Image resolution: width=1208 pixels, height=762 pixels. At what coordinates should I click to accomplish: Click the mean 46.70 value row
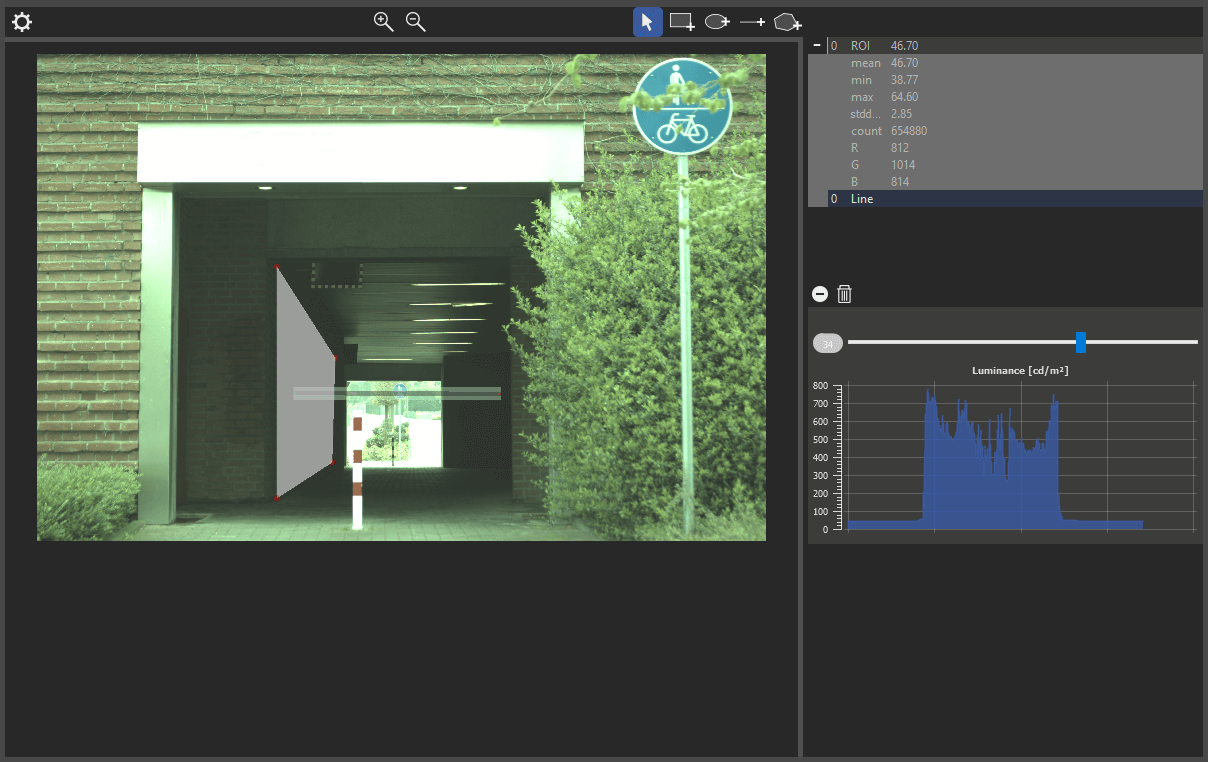[x=1015, y=63]
